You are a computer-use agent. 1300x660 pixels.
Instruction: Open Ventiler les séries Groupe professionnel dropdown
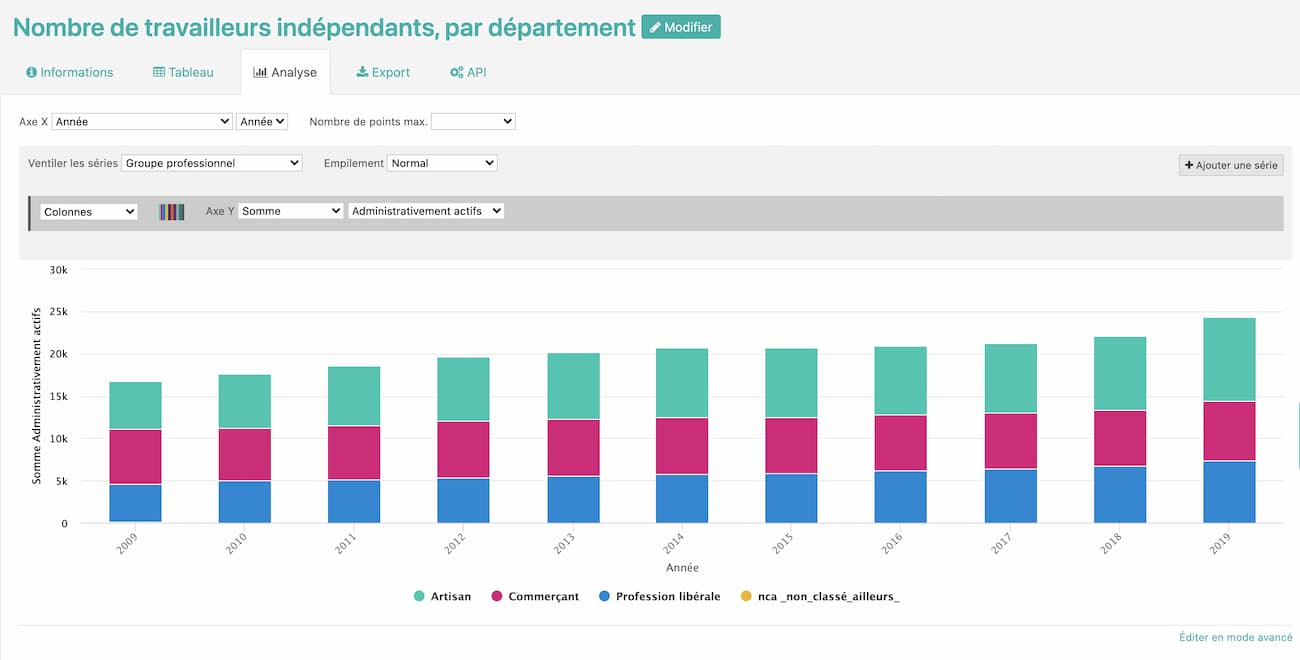tap(211, 163)
